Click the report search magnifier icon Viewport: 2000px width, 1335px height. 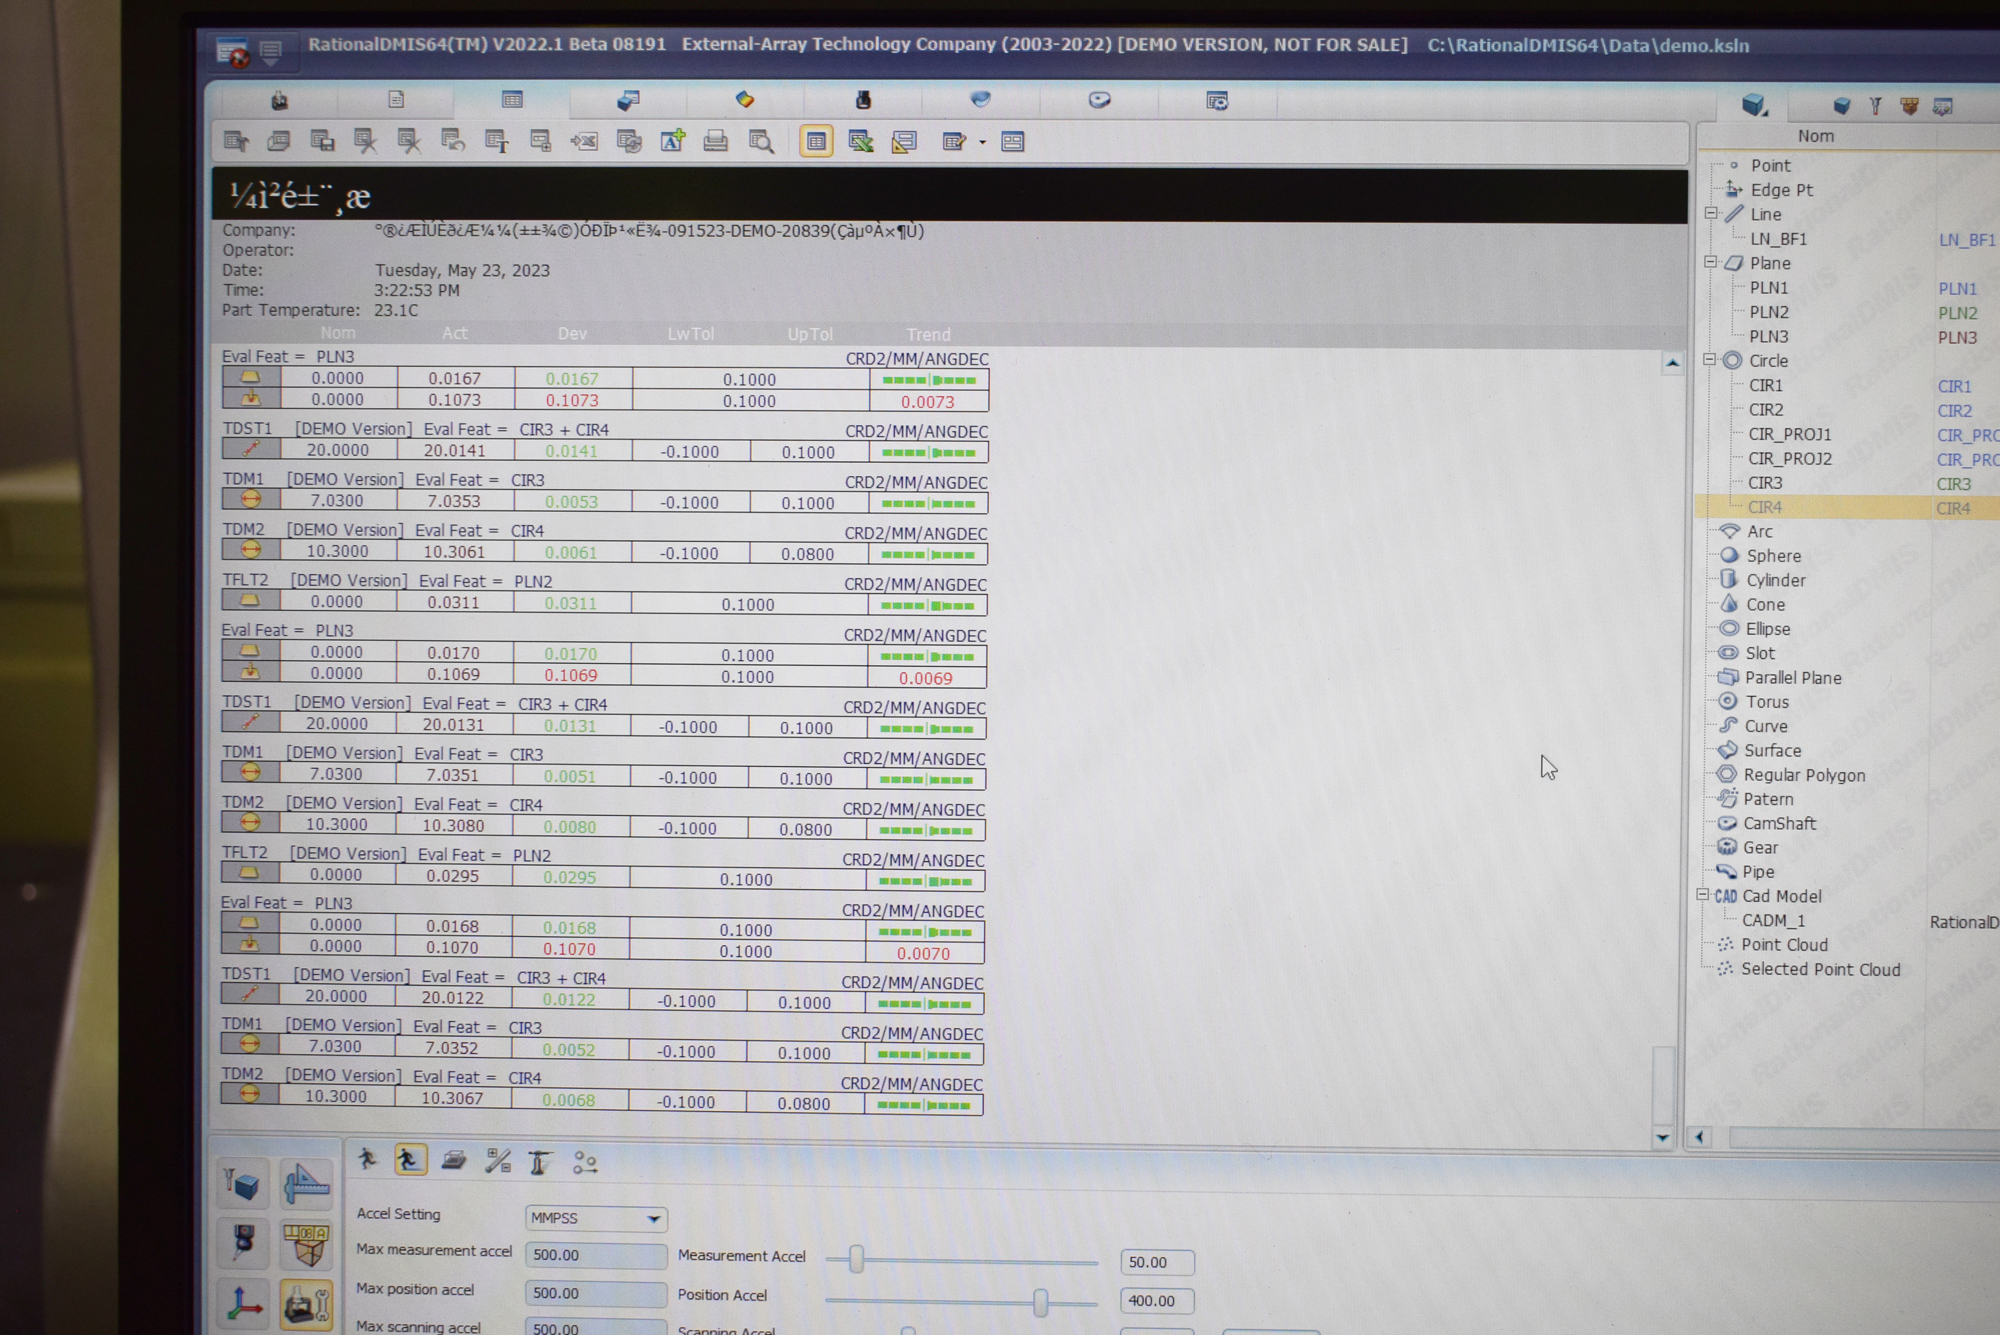[x=761, y=141]
